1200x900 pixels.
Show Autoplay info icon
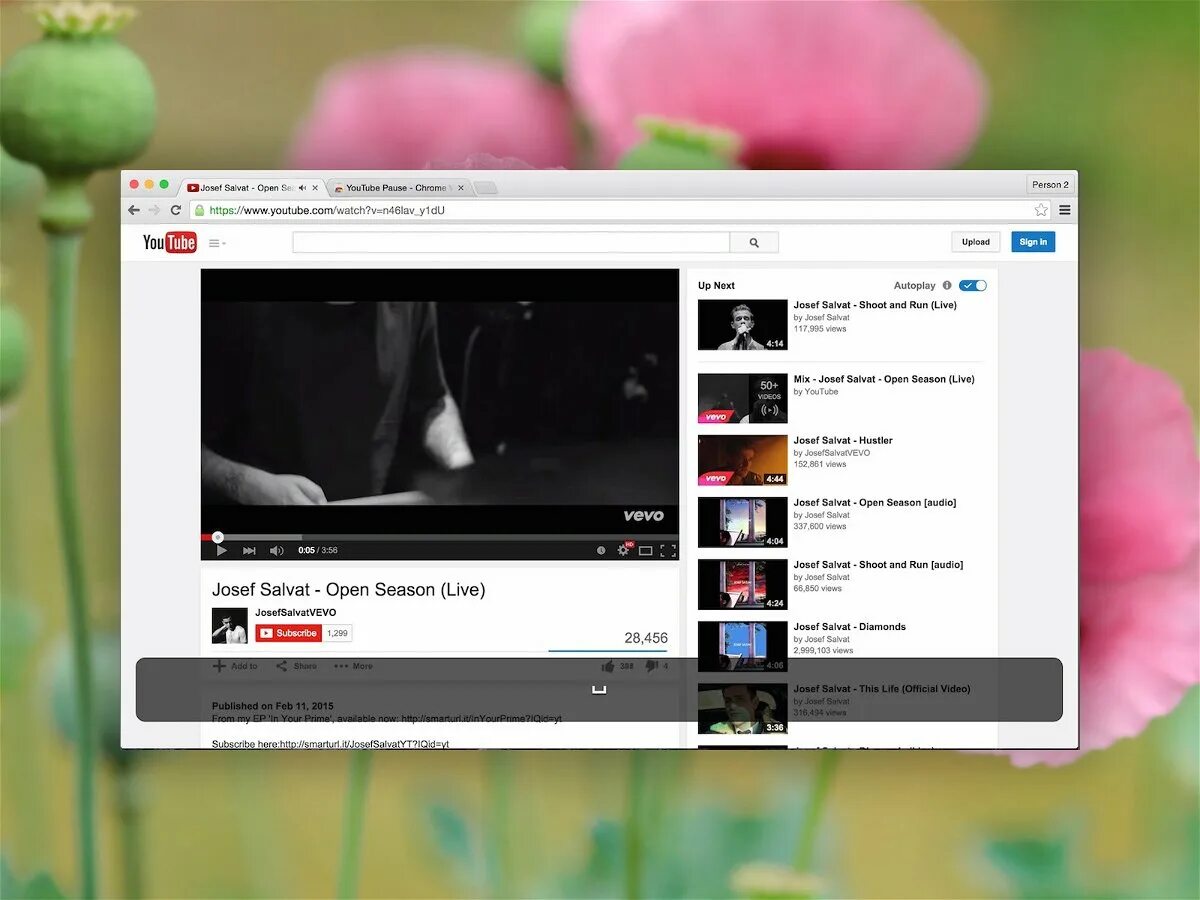tap(947, 286)
